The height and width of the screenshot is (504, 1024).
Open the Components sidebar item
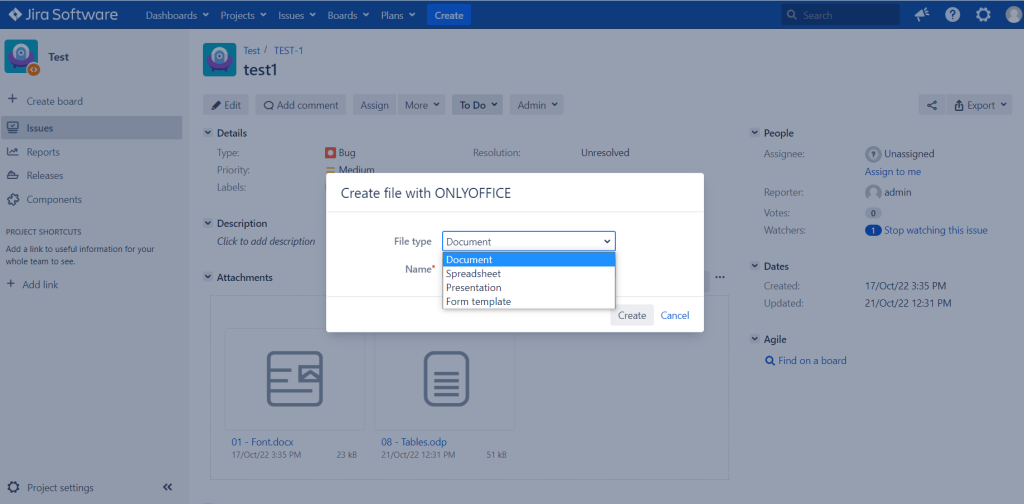(54, 199)
